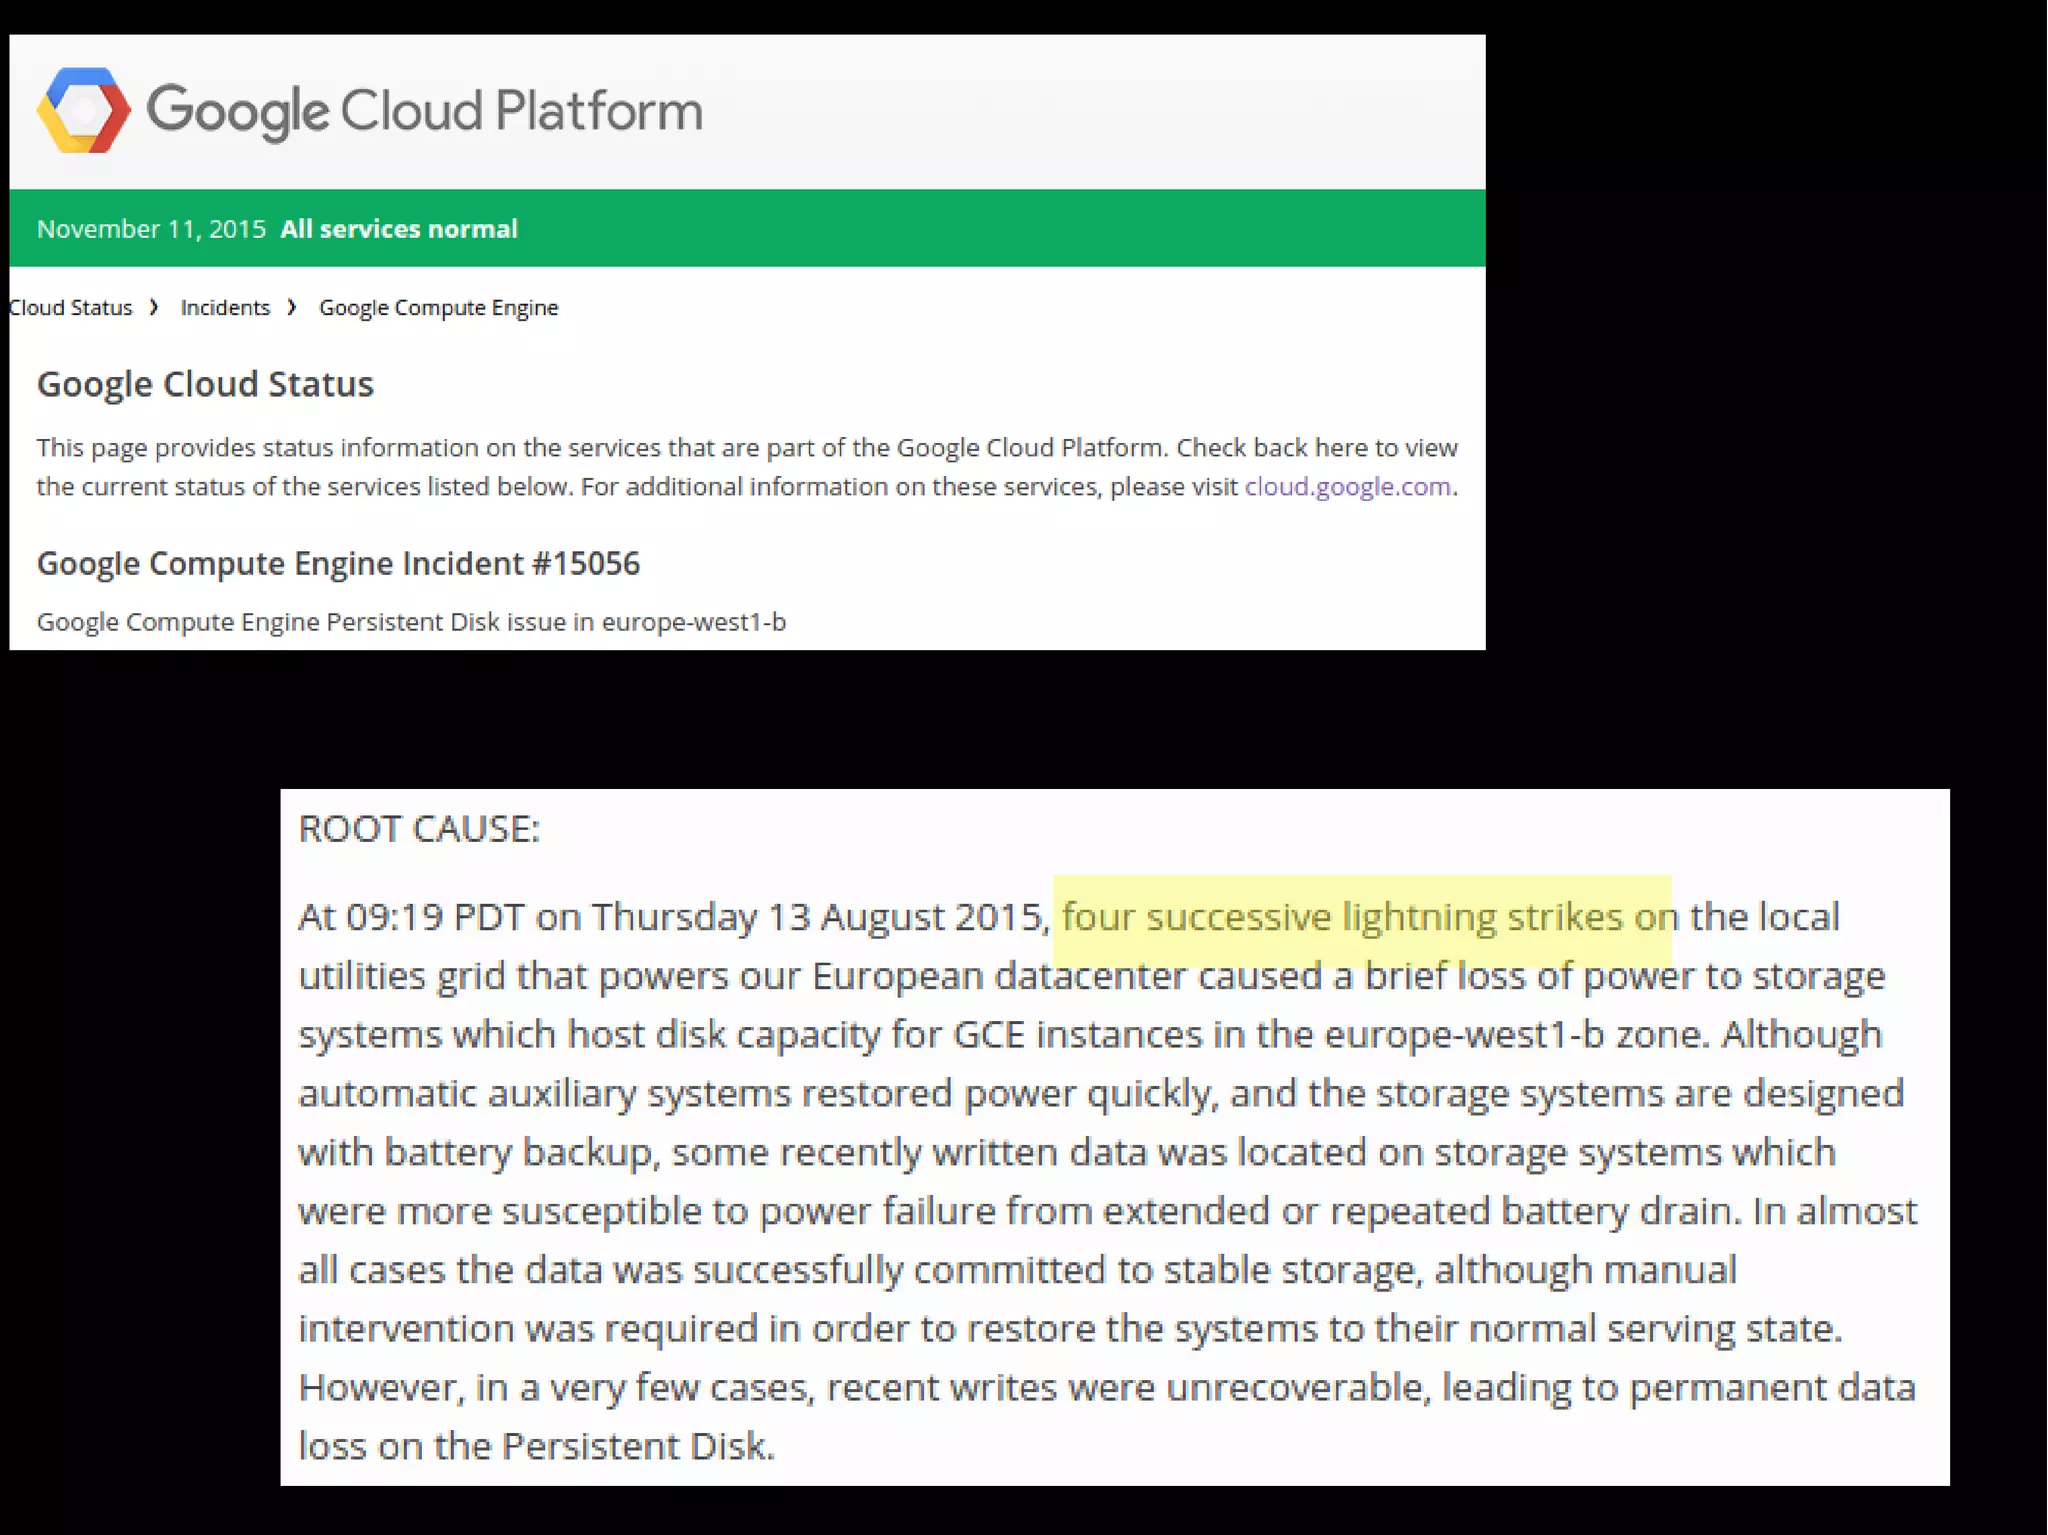Click 'loss on the Persistent Disk.' final line
Viewport: 2048px width, 1535px height.
(x=536, y=1446)
